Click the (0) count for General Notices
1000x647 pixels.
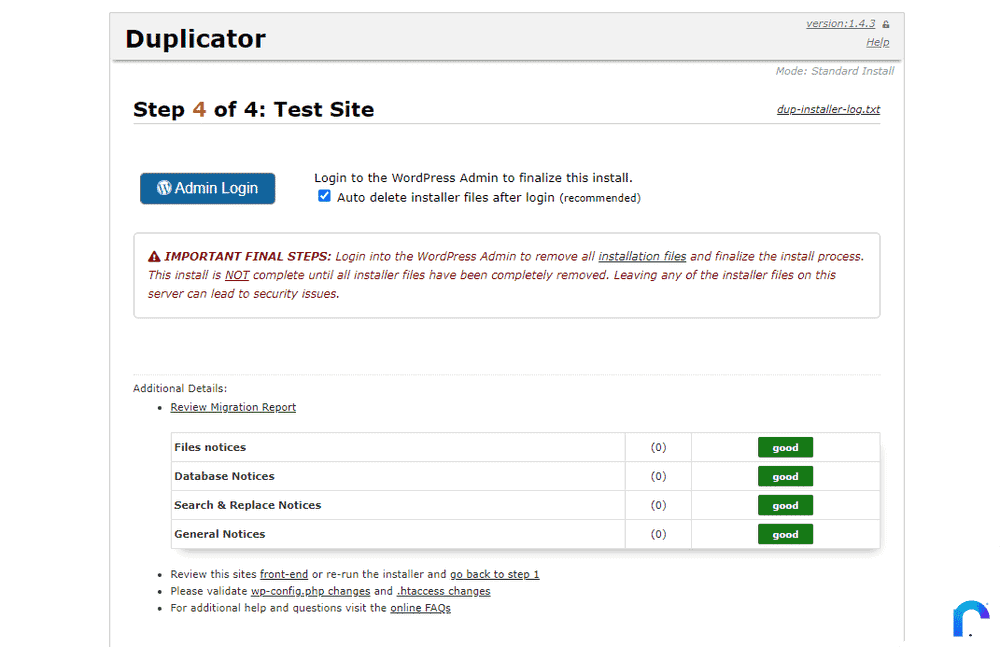tap(658, 534)
